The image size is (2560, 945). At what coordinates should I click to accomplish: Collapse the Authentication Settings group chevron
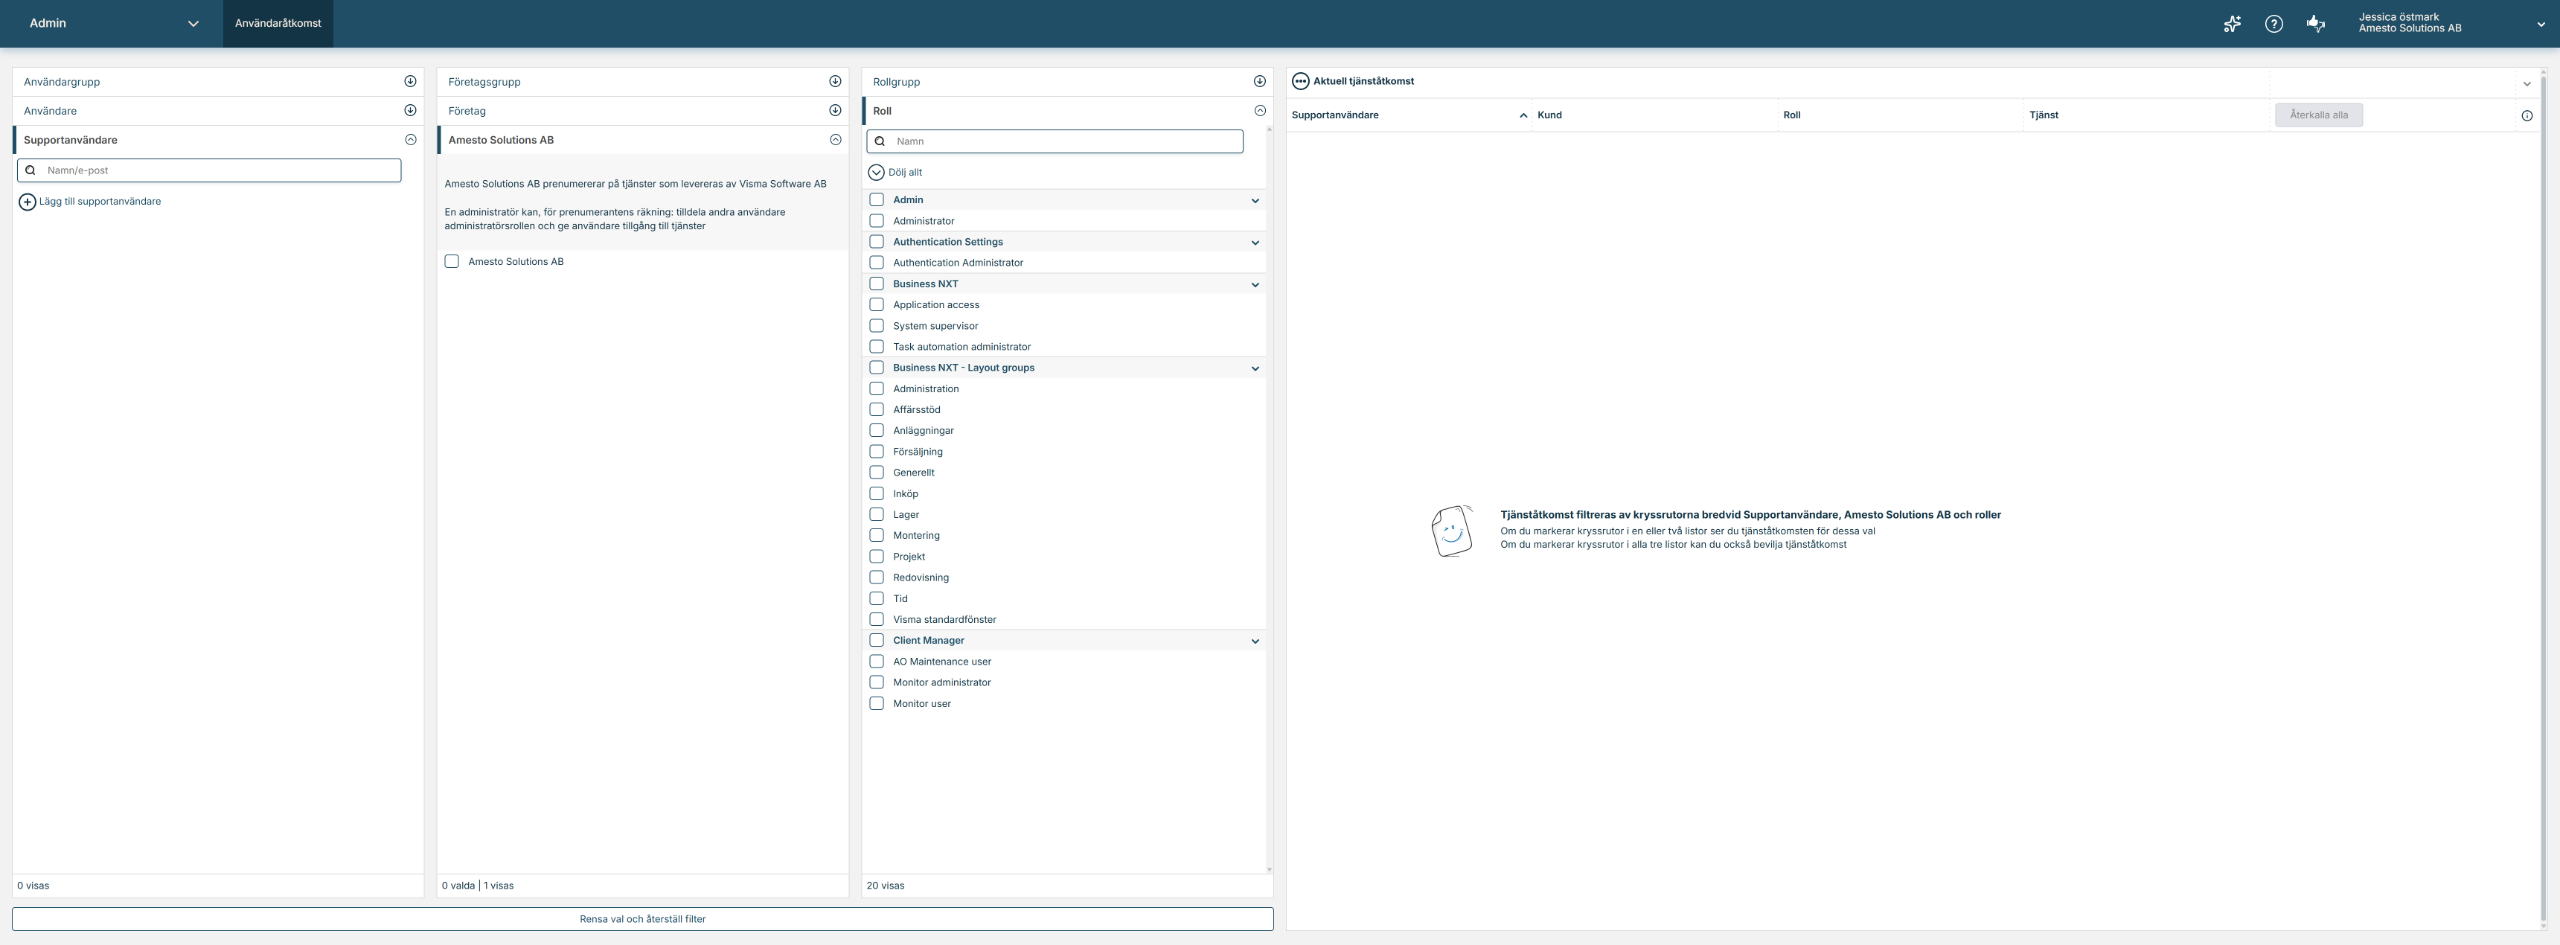pos(1255,243)
